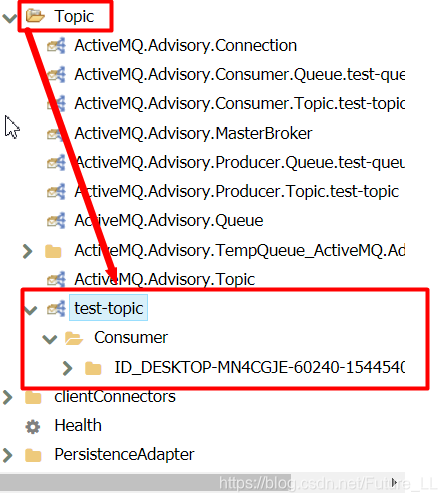Click the test-topic bean icon
447x502 pixels.
[x=56, y=308]
